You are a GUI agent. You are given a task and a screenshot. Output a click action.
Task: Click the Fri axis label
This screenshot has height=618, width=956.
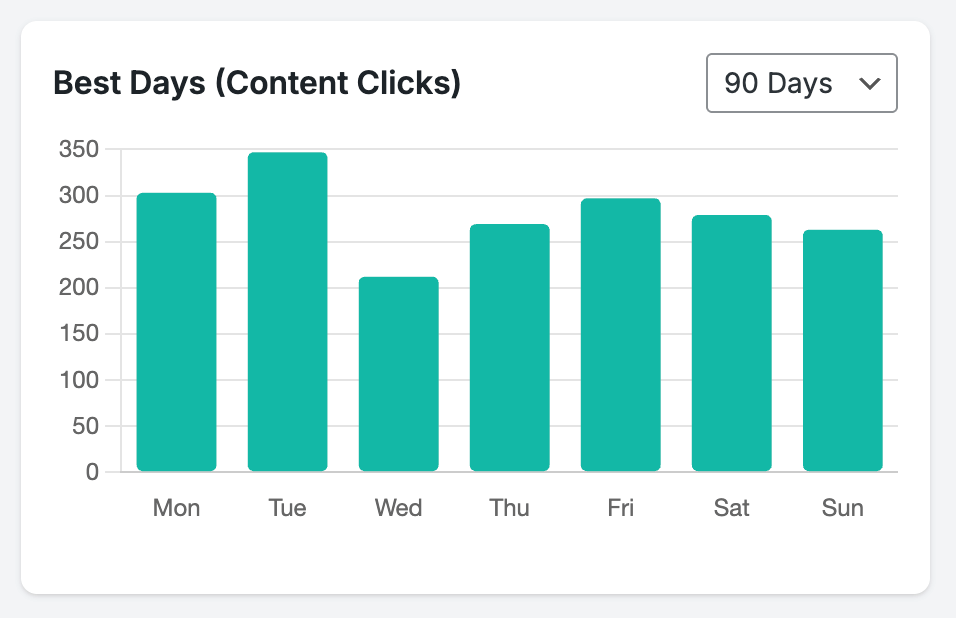coord(620,507)
